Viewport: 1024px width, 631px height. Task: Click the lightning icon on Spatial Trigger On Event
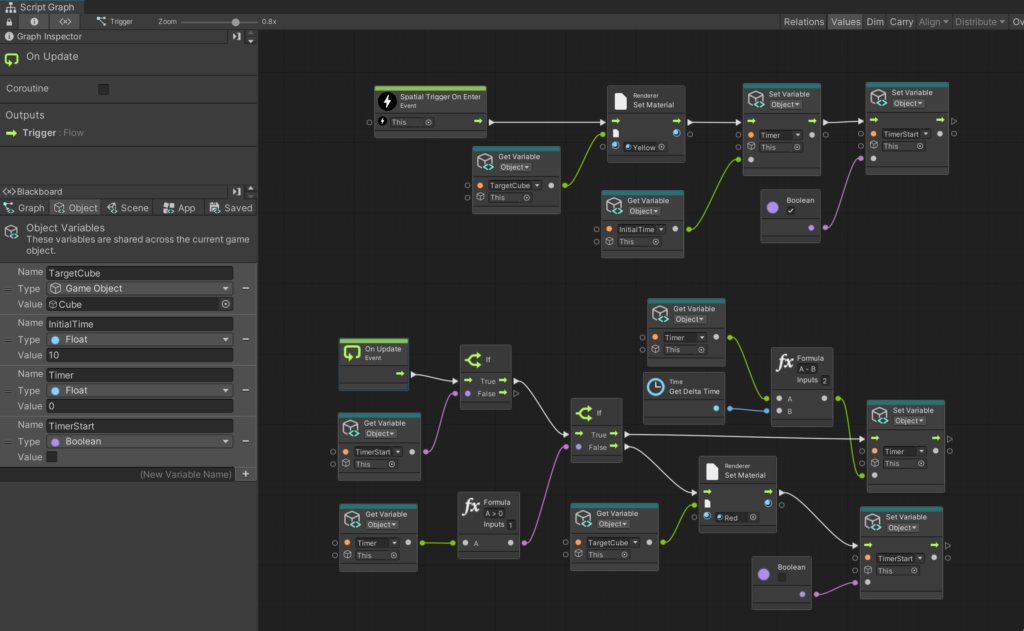(384, 103)
